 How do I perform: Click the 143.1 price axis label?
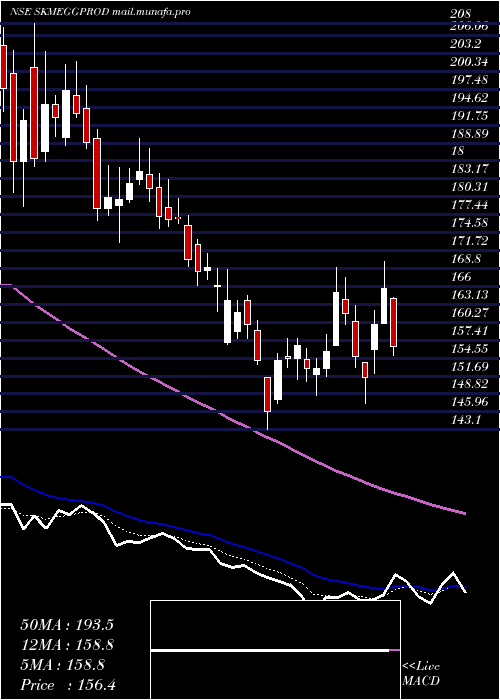point(467,419)
